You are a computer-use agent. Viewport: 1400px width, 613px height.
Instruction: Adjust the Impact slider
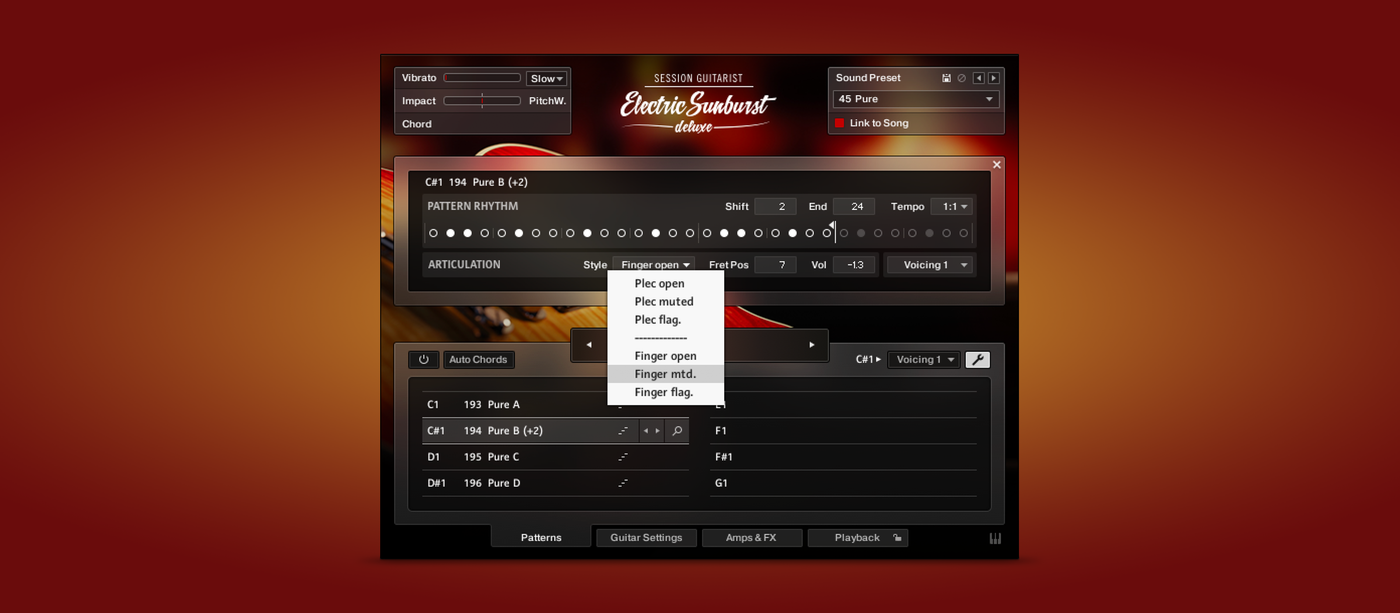(482, 101)
